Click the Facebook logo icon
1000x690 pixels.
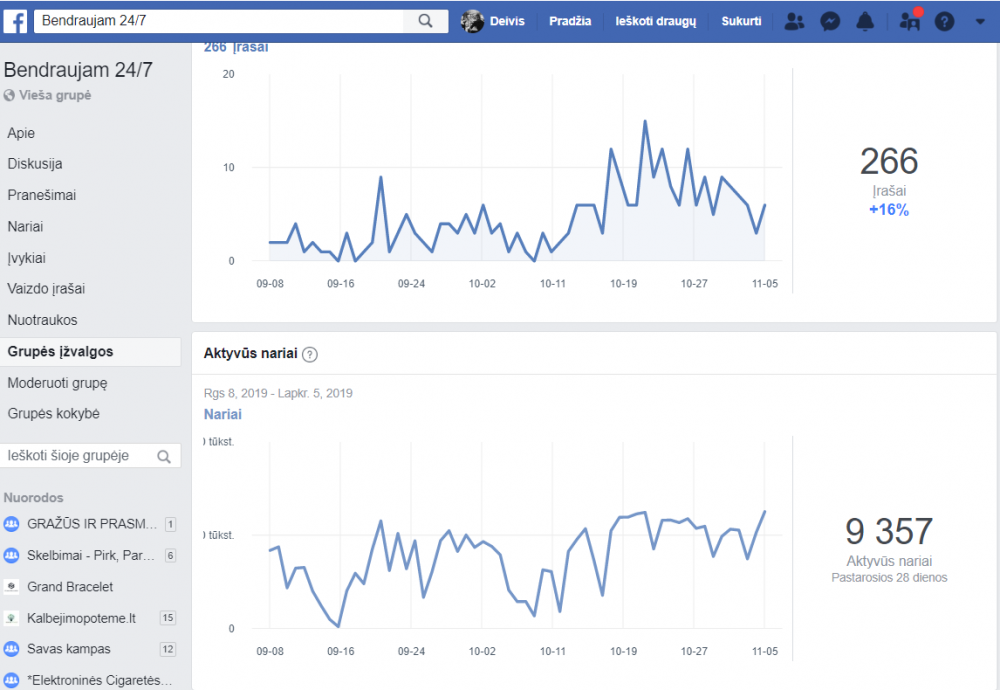pos(15,21)
